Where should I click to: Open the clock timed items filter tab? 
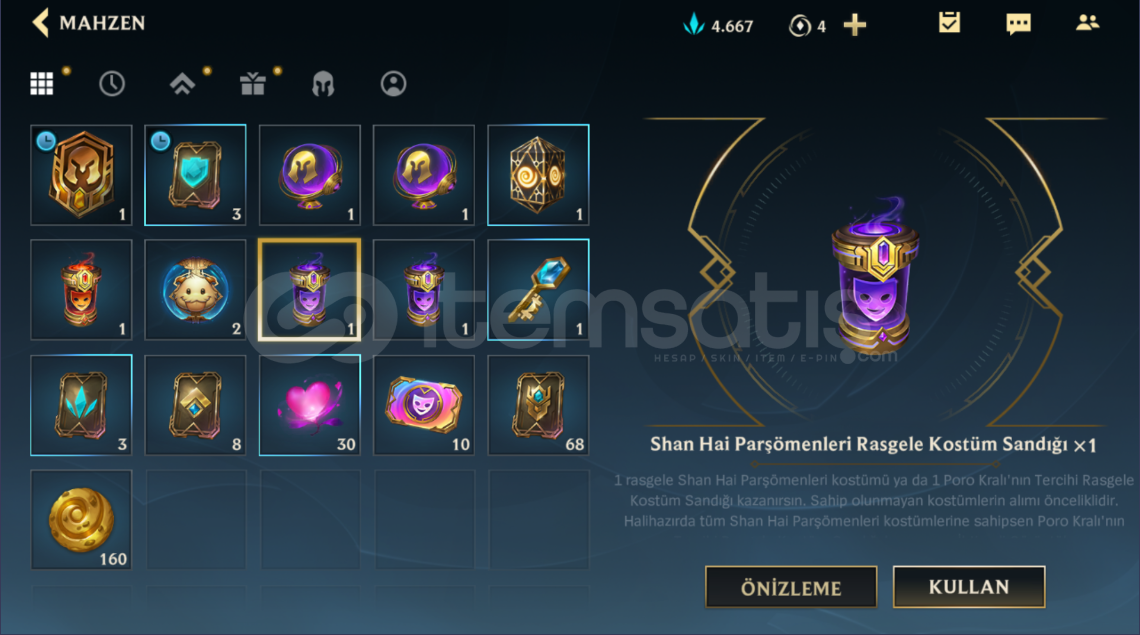click(x=112, y=84)
